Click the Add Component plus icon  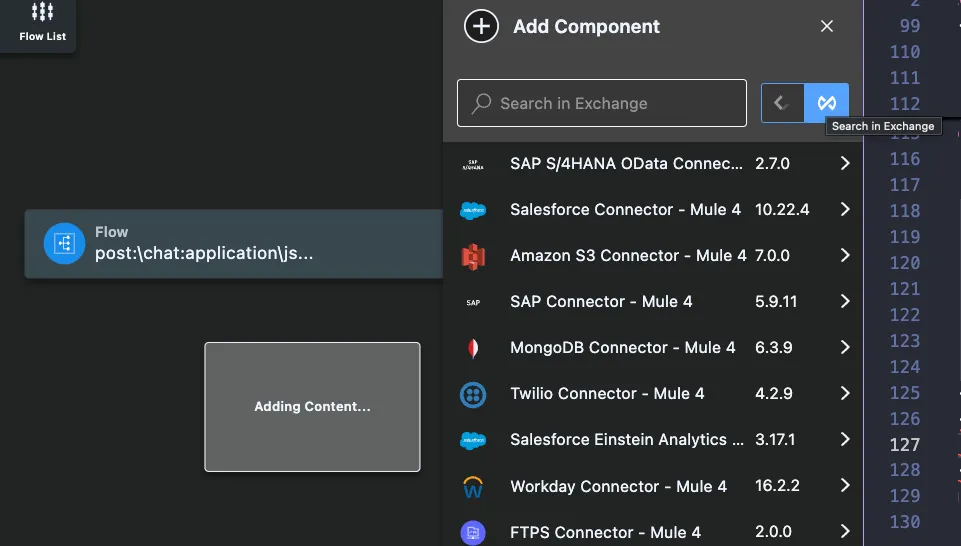[x=481, y=26]
